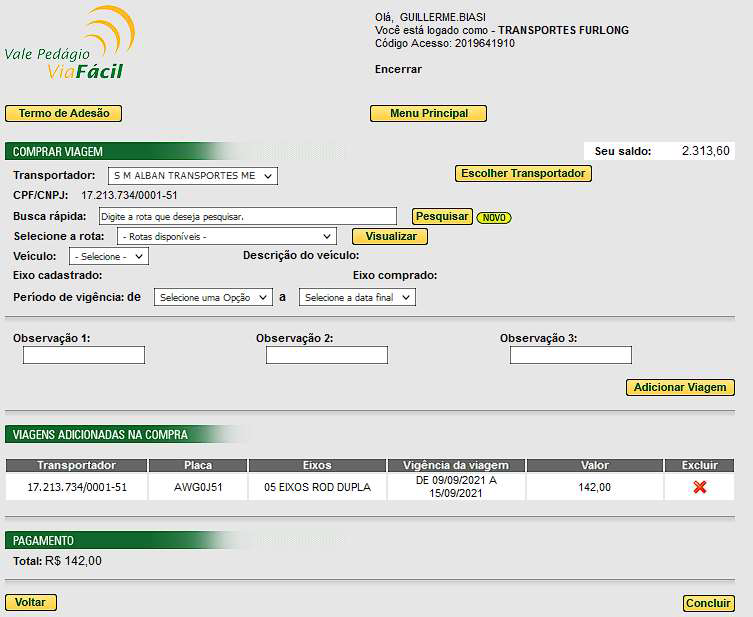Click Concluir to finish purchase
This screenshot has height=617, width=753.
pos(708,603)
